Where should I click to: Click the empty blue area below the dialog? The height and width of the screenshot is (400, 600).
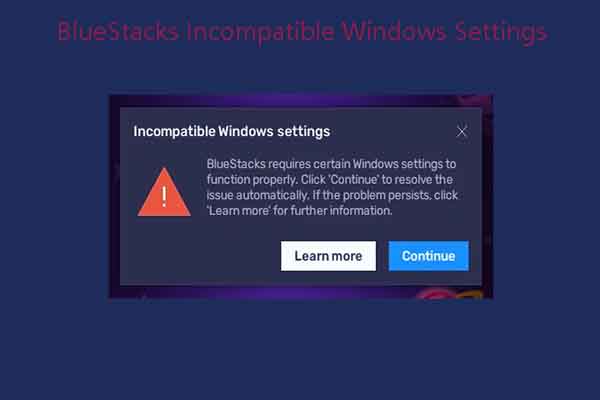(x=300, y=350)
